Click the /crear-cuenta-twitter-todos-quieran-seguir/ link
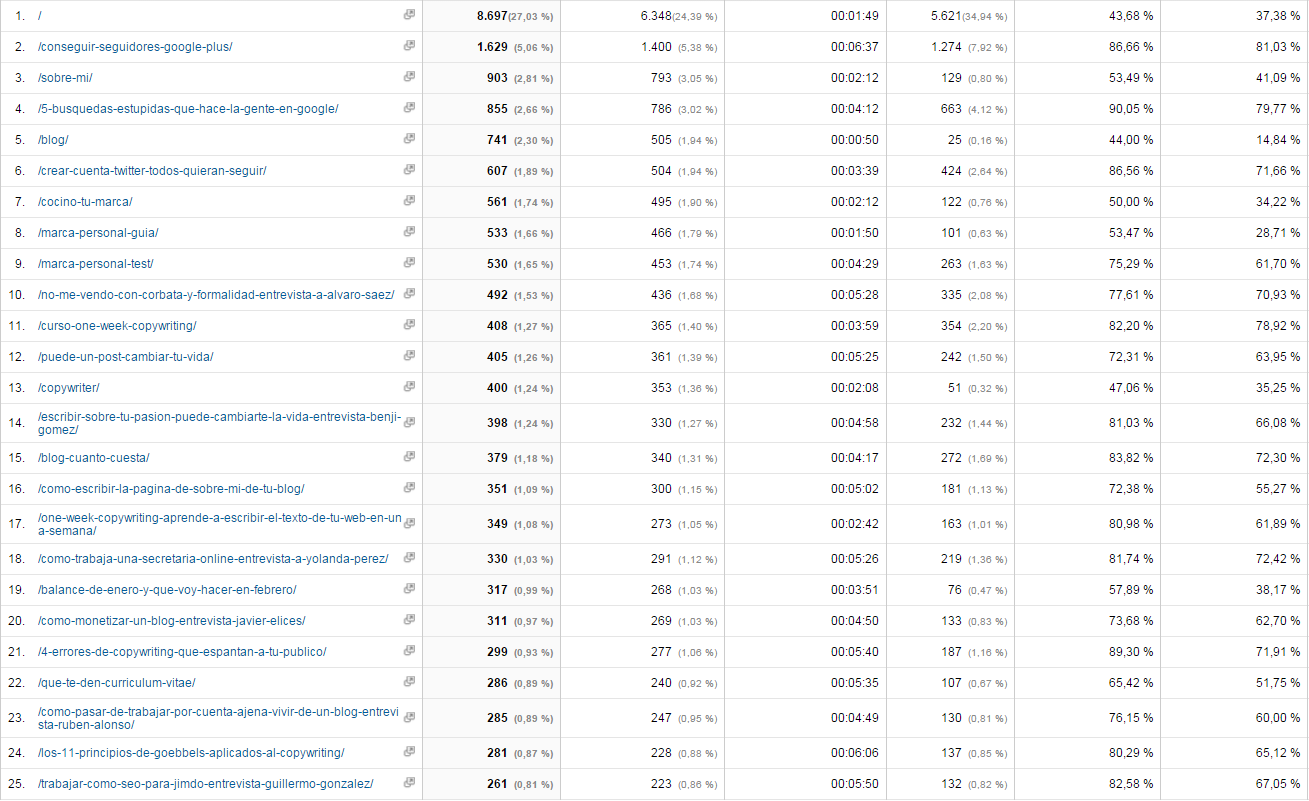Screen dimensions: 1309x801 click(152, 171)
